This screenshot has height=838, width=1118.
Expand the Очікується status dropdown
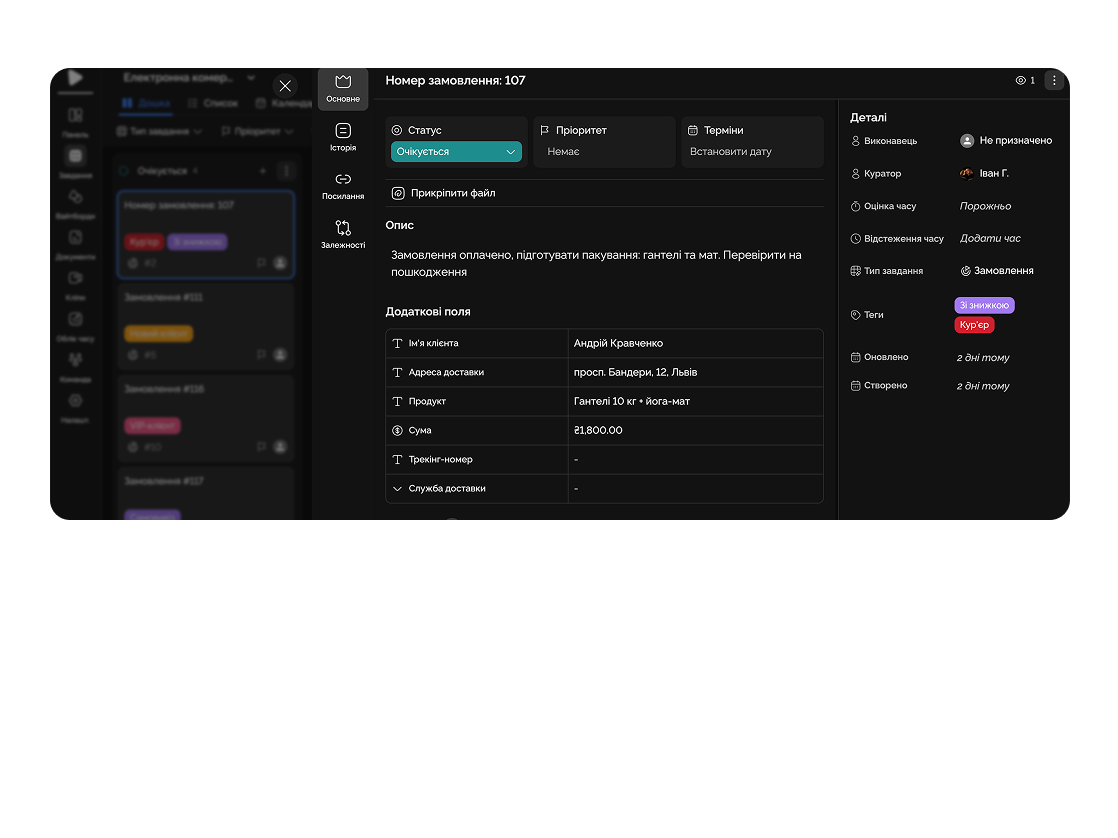(x=456, y=152)
